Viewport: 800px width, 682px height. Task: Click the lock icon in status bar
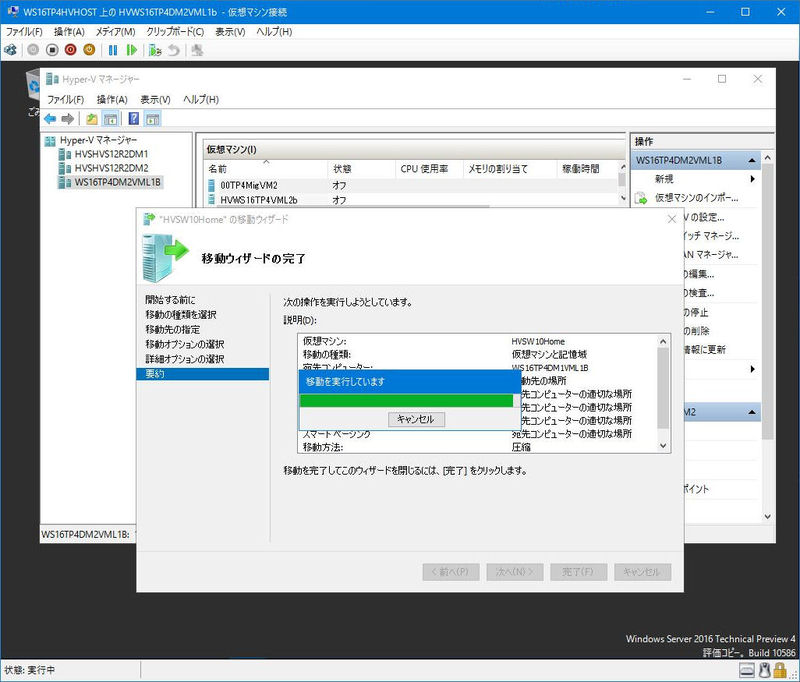click(x=780, y=670)
